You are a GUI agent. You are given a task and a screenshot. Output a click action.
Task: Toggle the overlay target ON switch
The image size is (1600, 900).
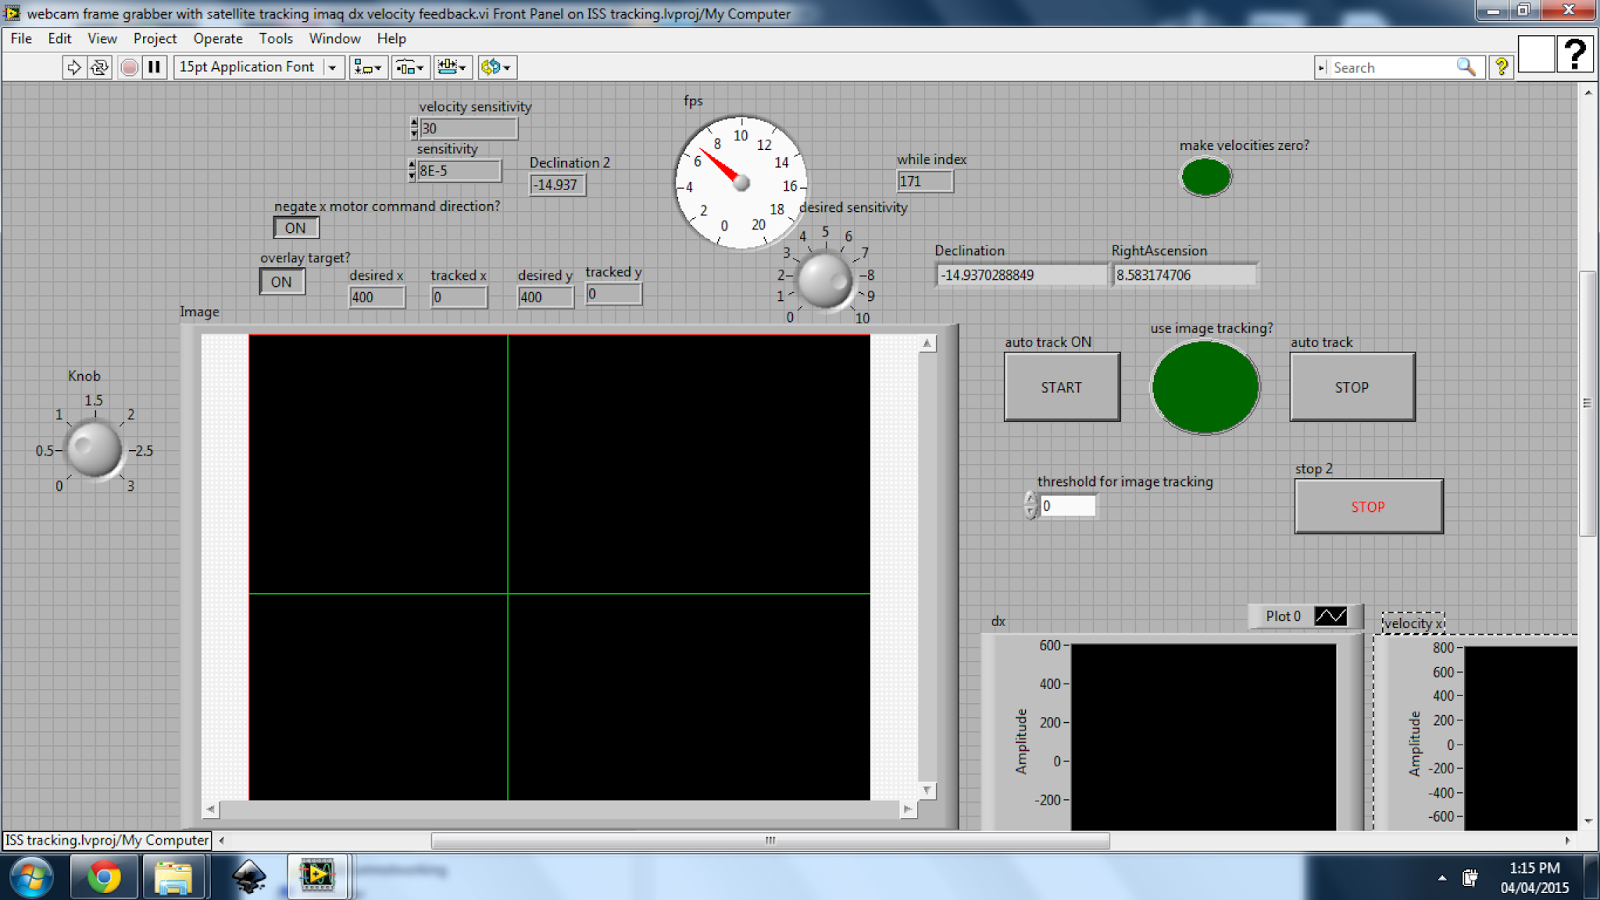(282, 282)
